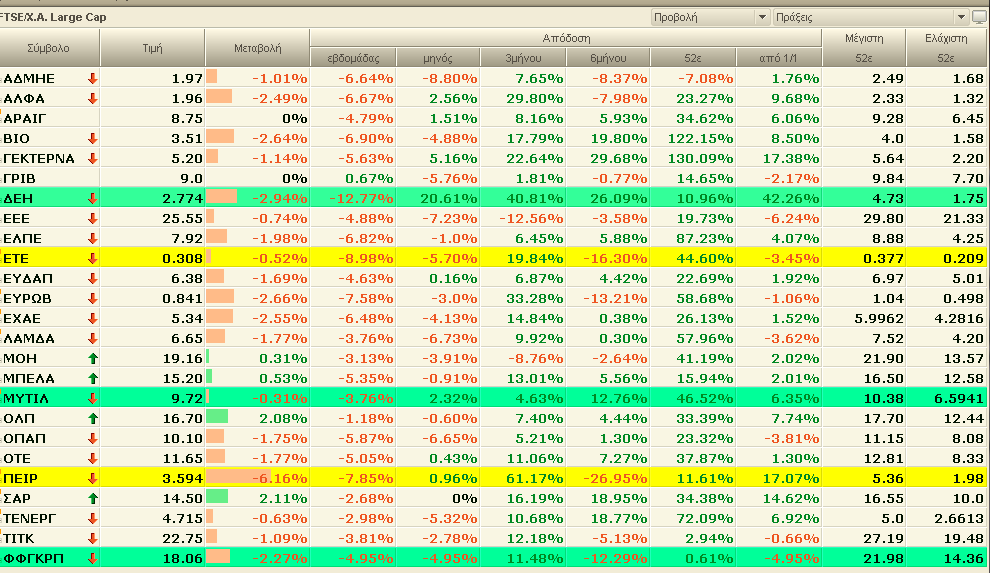Select the ΔΕΗ symbol name
The height and width of the screenshot is (573, 990).
coord(18,199)
